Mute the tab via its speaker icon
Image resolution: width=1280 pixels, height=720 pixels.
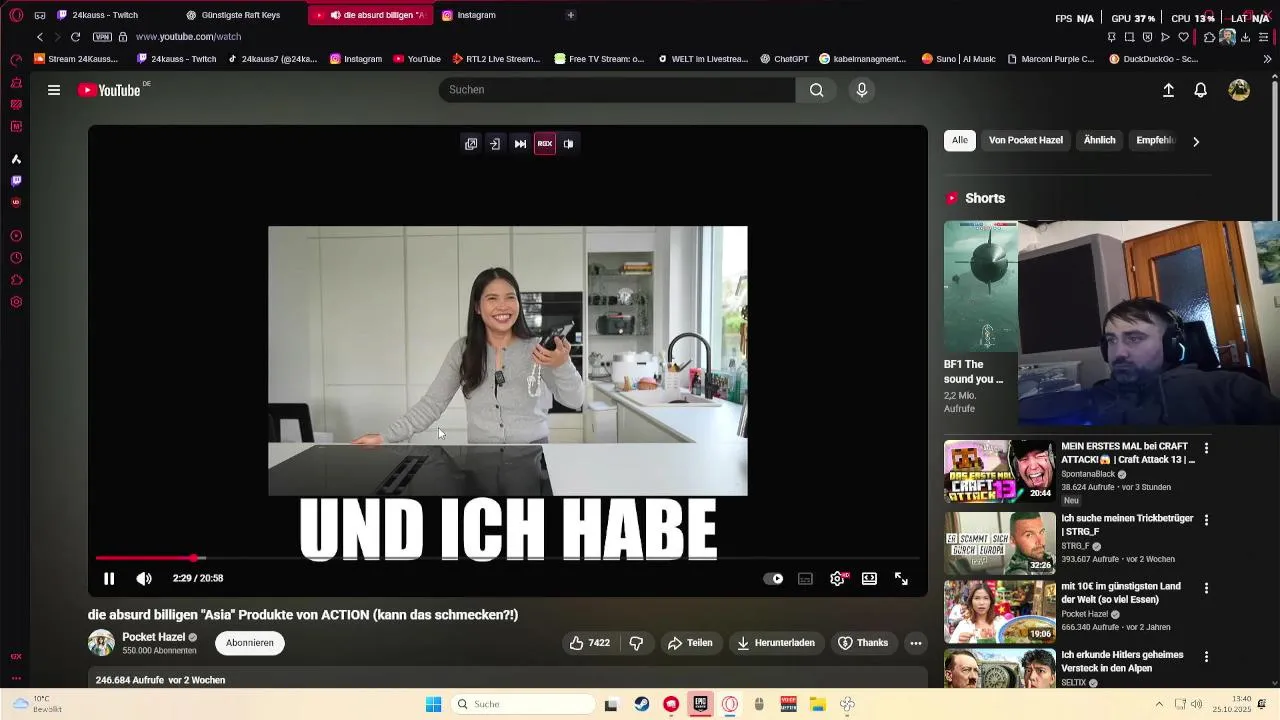335,15
